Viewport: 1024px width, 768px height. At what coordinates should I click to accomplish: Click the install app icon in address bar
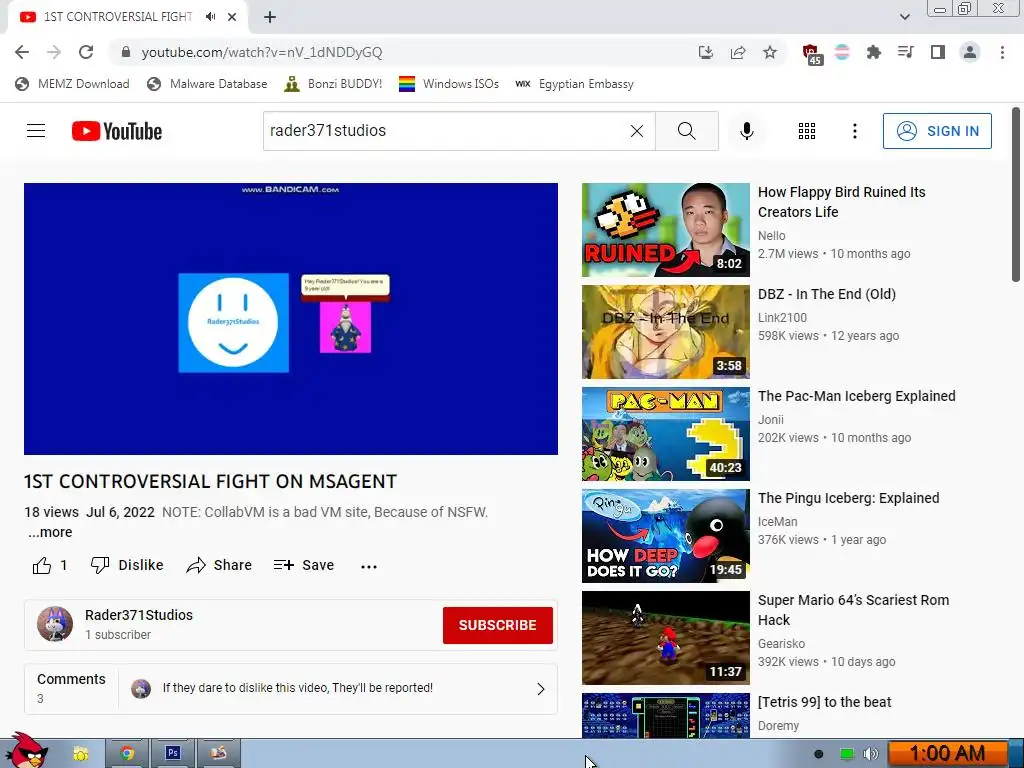pos(705,52)
